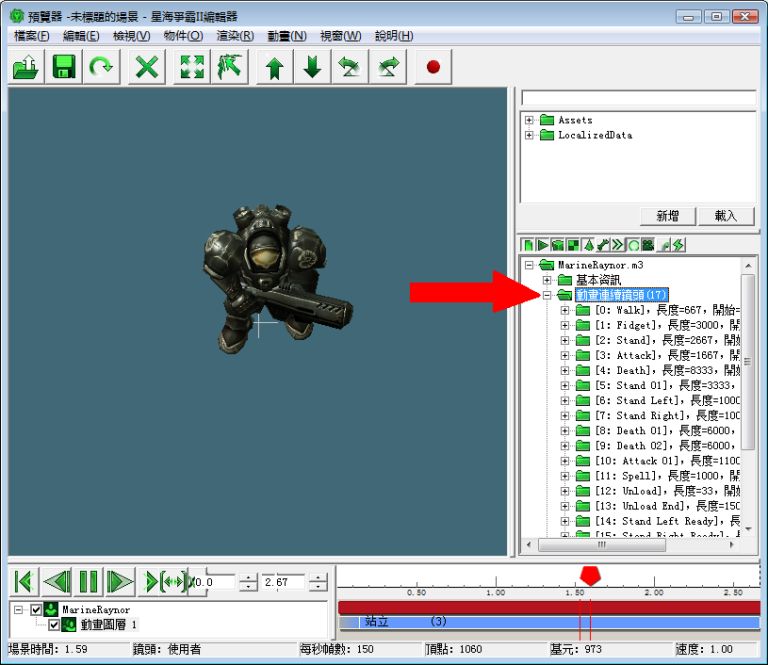This screenshot has height=665, width=768.
Task: Click the green pyramid icon in the model panel toolbar
Action: [588, 245]
